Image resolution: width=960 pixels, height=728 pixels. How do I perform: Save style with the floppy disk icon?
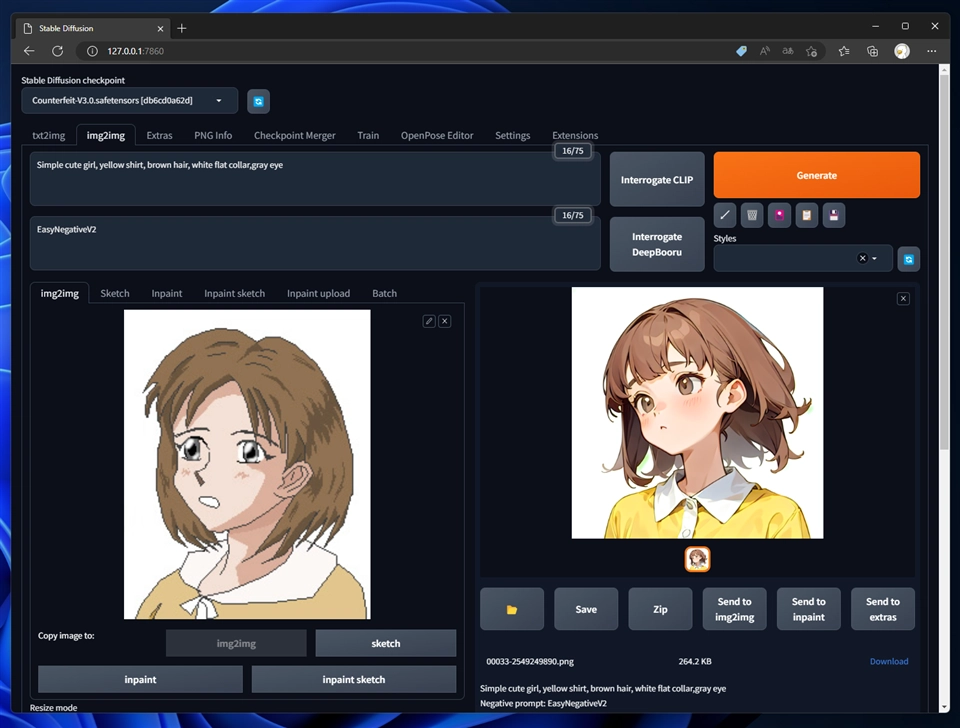(x=834, y=215)
